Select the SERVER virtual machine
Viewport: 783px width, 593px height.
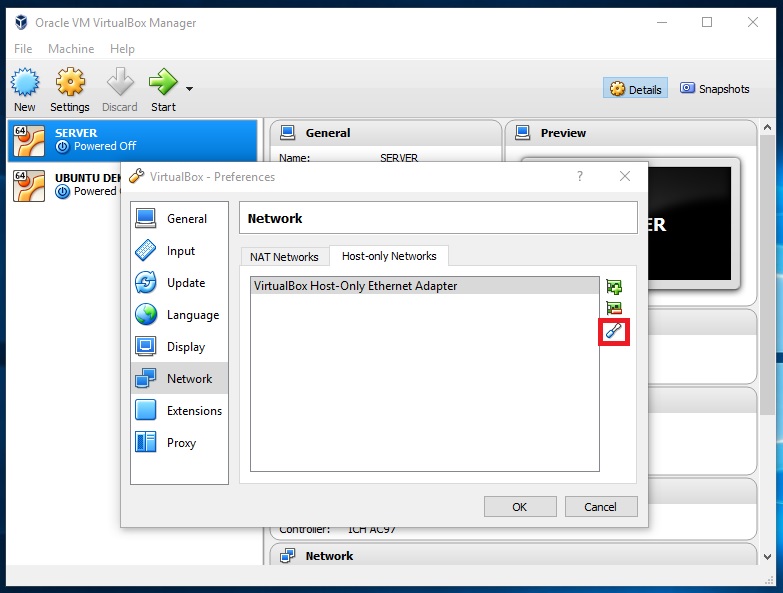tap(132, 140)
